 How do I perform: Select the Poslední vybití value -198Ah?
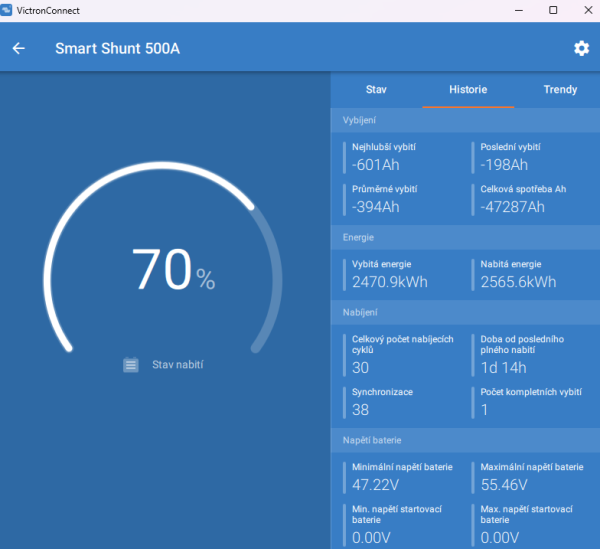[x=504, y=165]
